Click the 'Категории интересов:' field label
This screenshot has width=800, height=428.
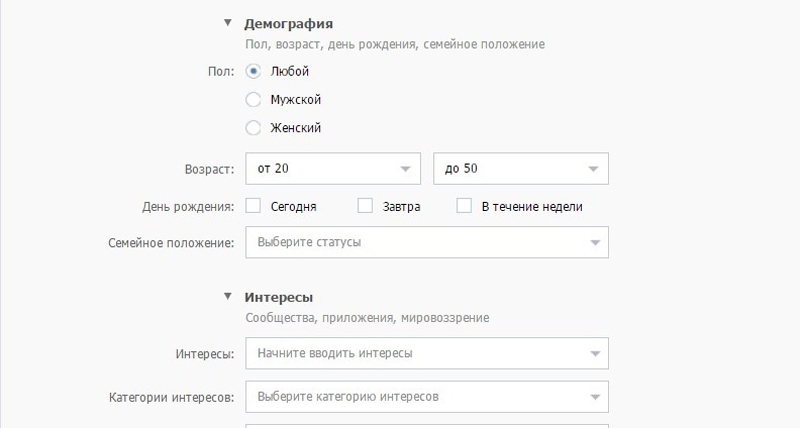click(171, 397)
